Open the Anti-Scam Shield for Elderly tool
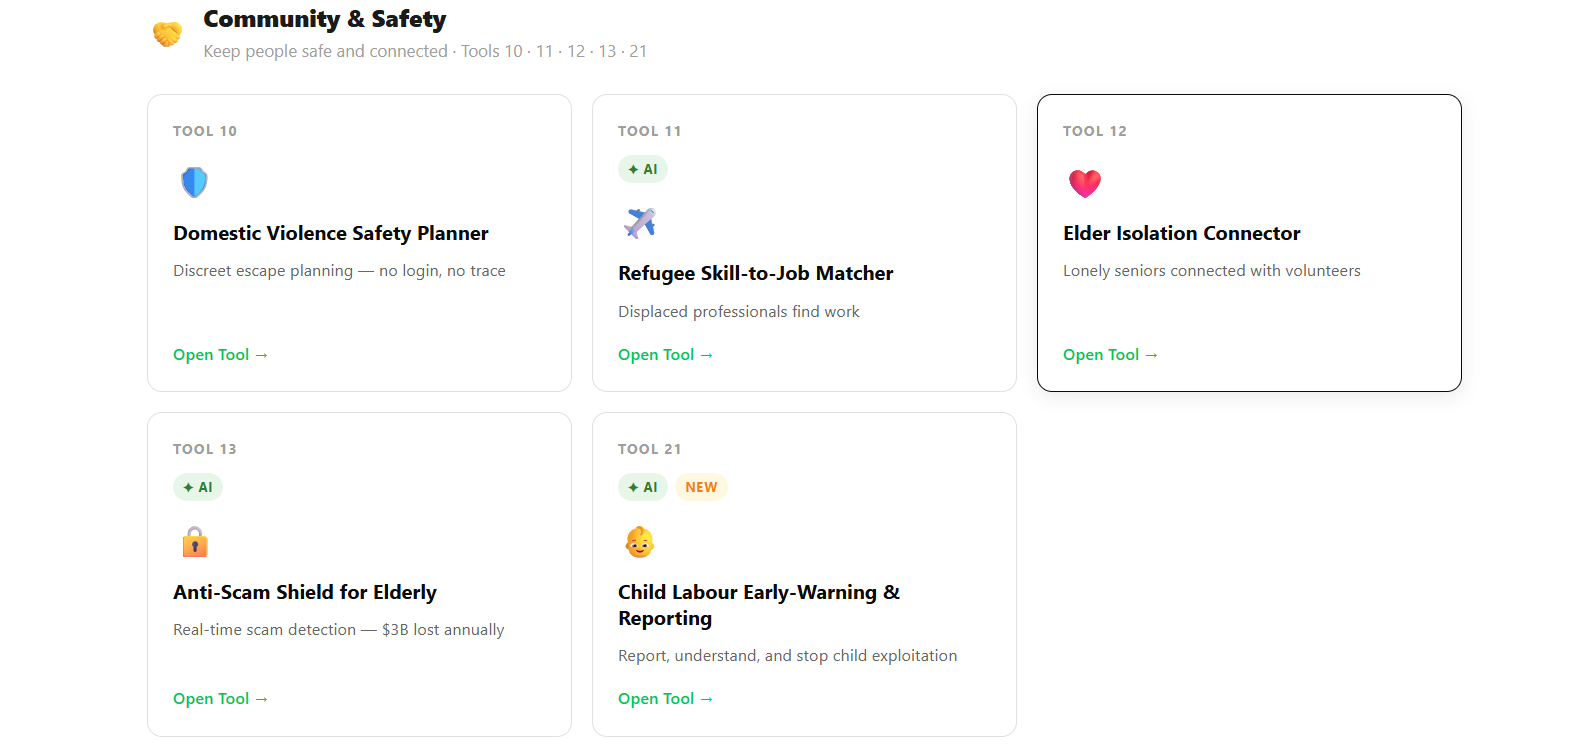This screenshot has height=744, width=1586. click(220, 698)
